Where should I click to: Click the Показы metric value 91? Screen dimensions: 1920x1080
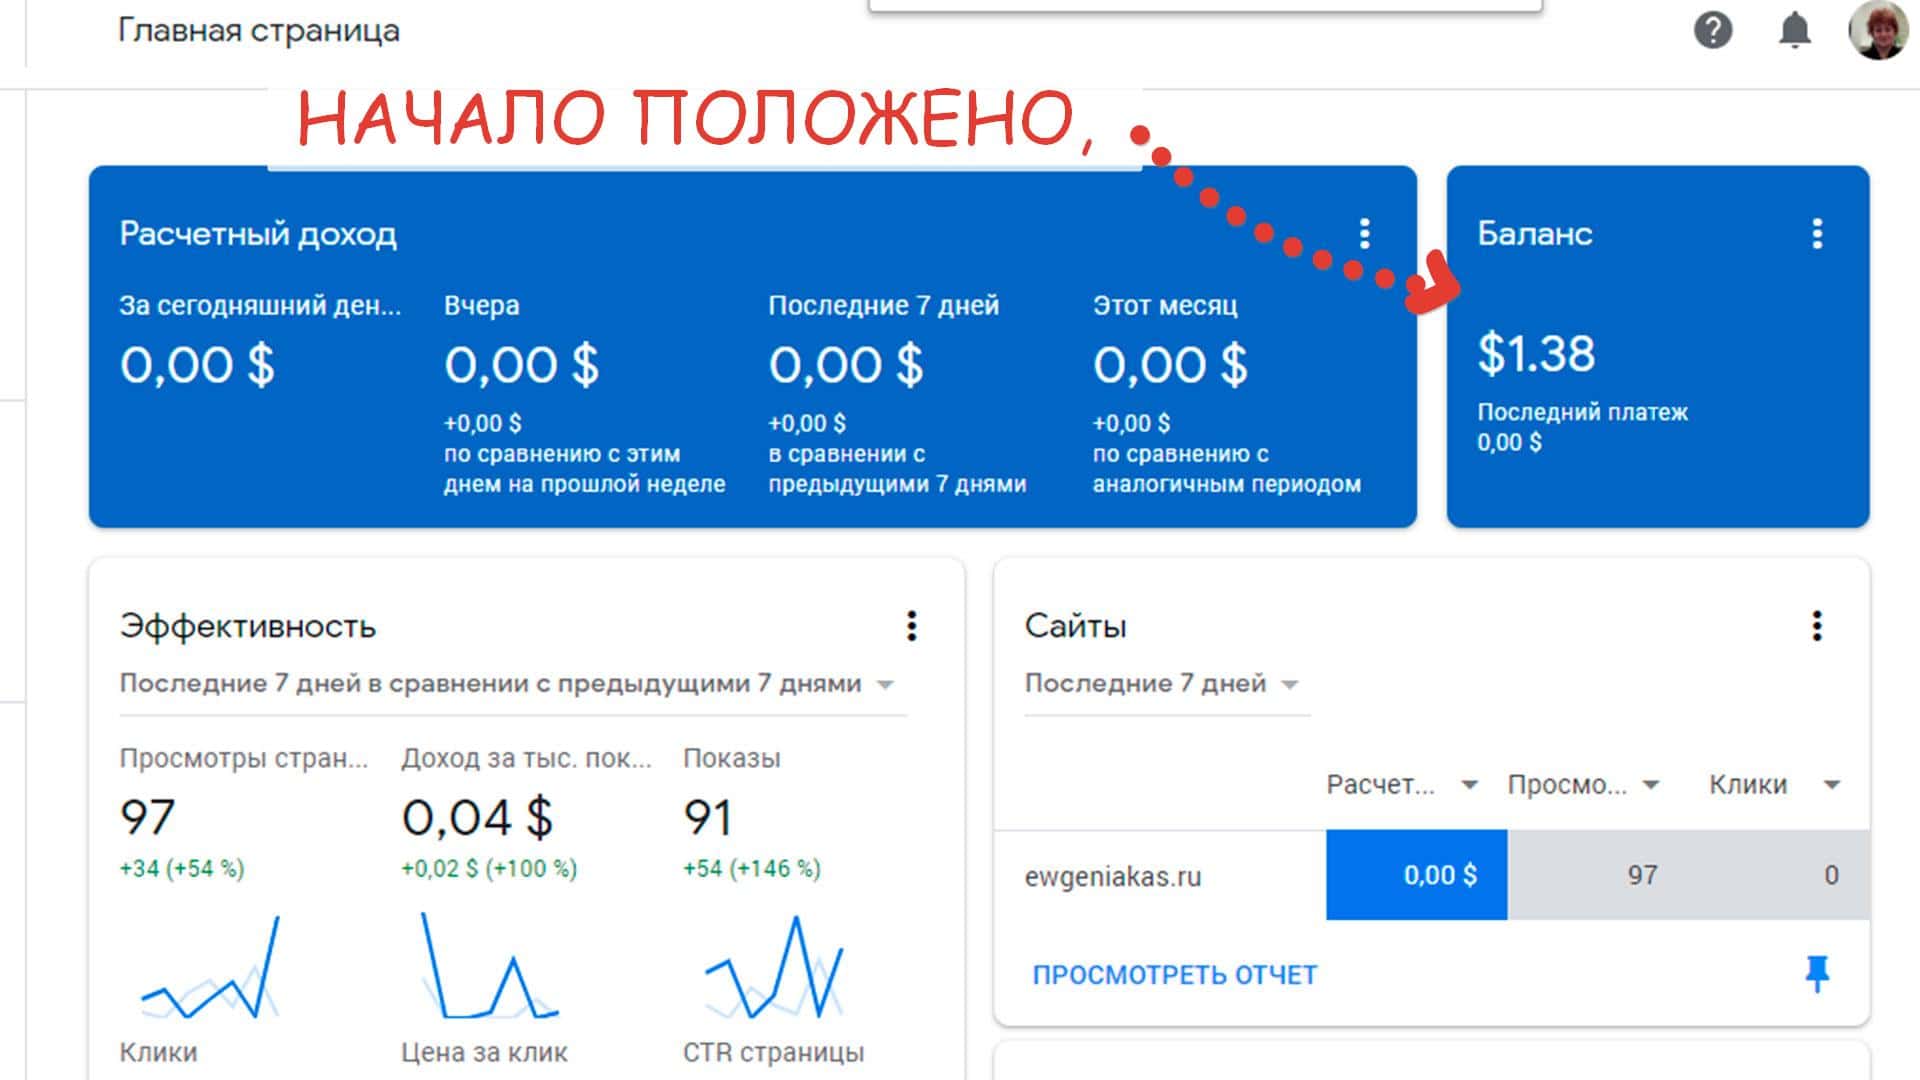pos(708,818)
